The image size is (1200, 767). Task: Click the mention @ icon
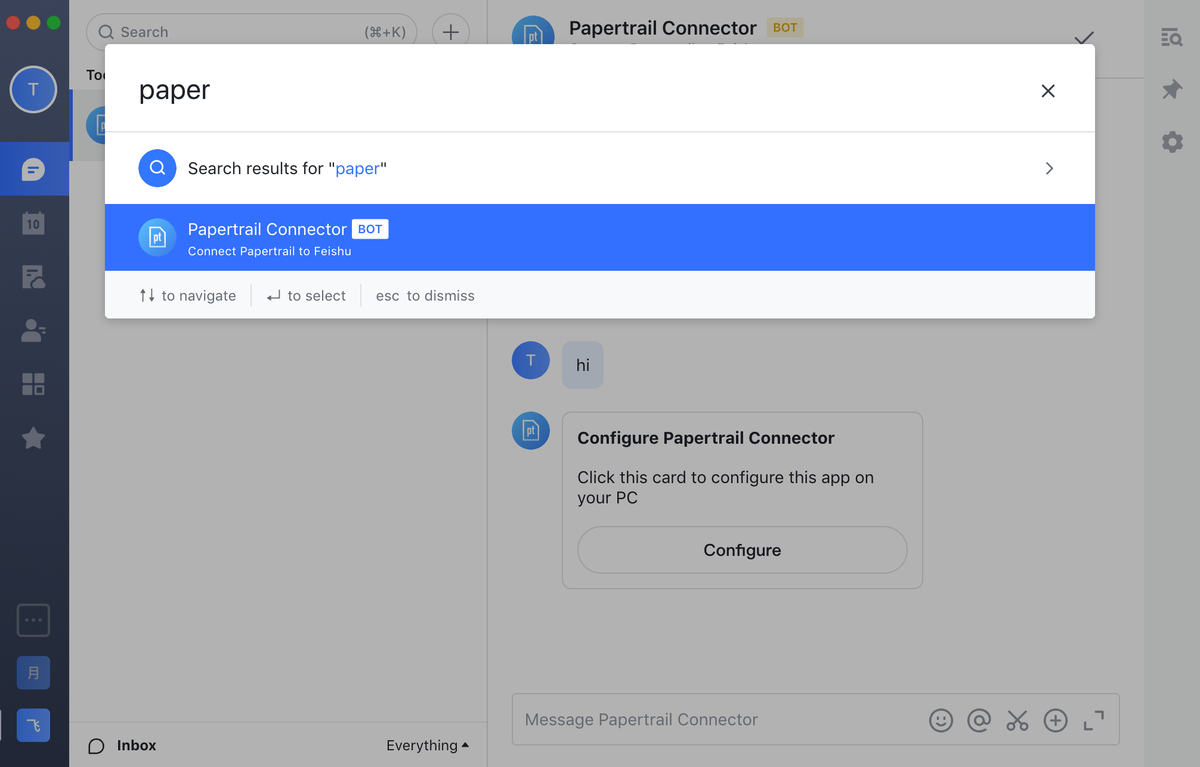tap(979, 720)
